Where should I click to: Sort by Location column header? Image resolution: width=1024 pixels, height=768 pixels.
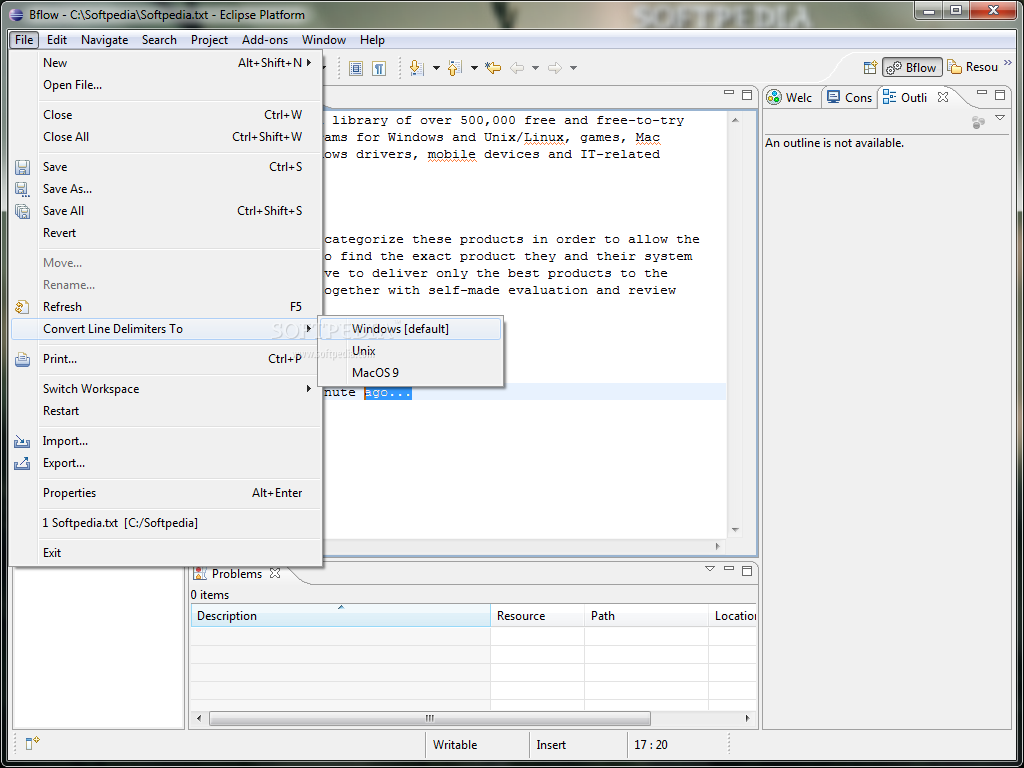tap(733, 615)
